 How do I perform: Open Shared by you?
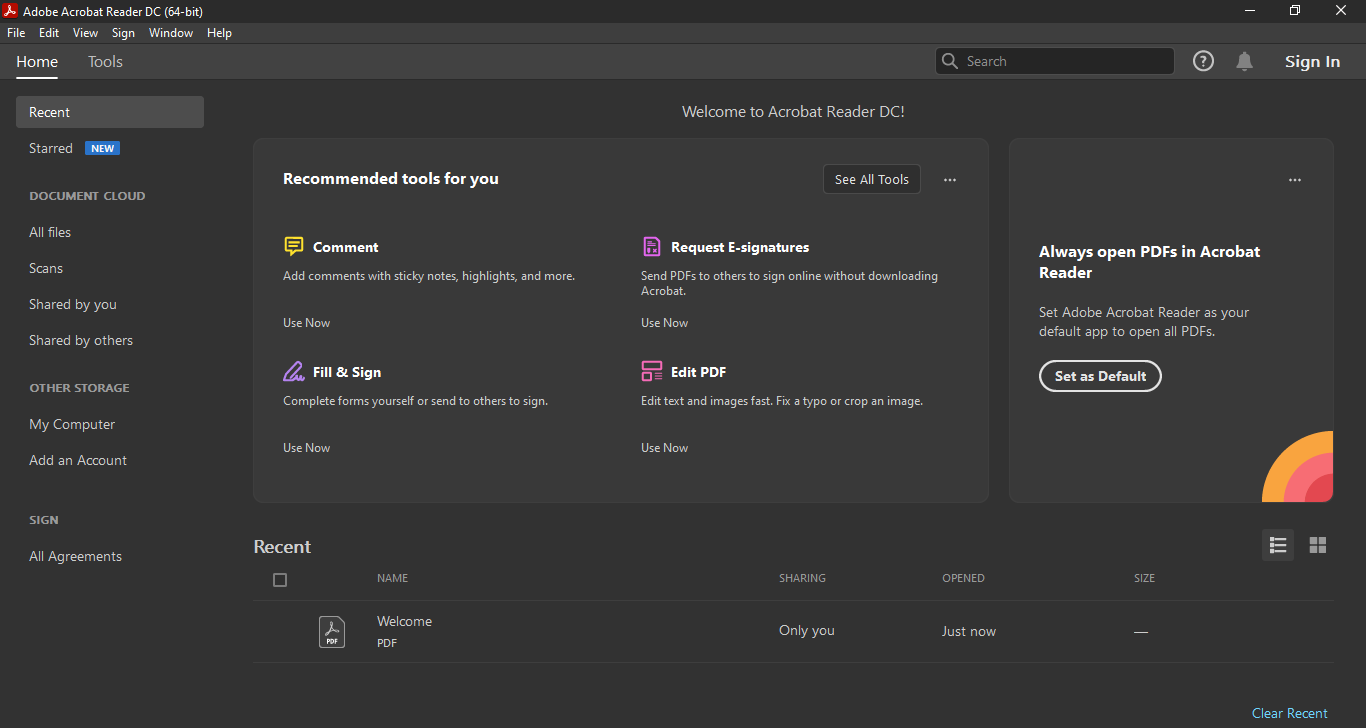tap(73, 304)
